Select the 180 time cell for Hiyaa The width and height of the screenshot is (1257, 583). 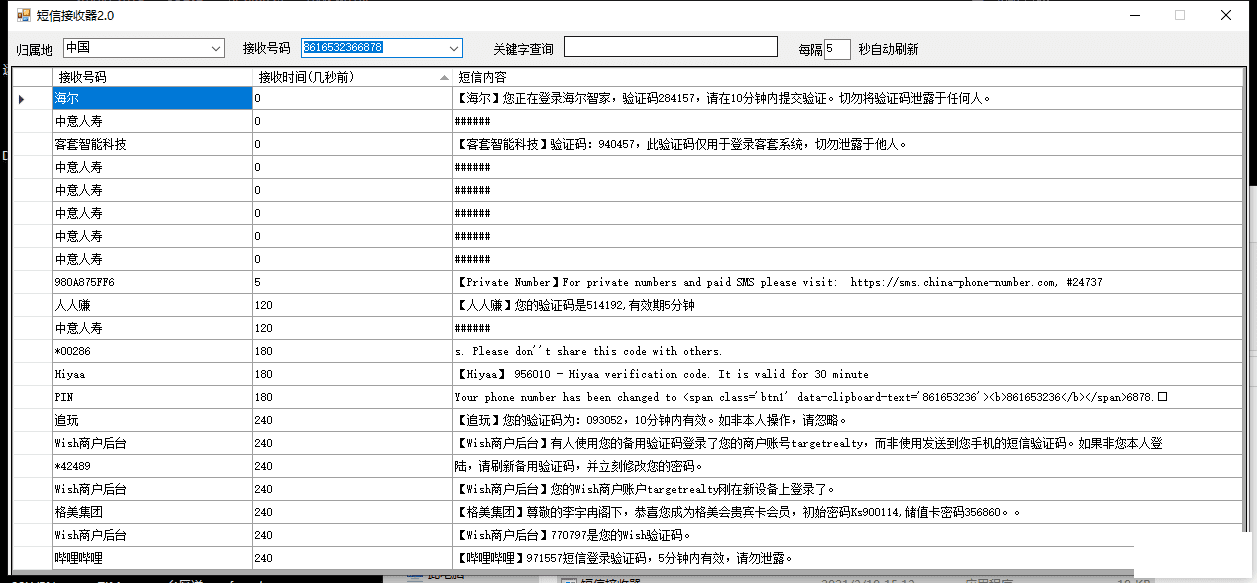click(352, 374)
